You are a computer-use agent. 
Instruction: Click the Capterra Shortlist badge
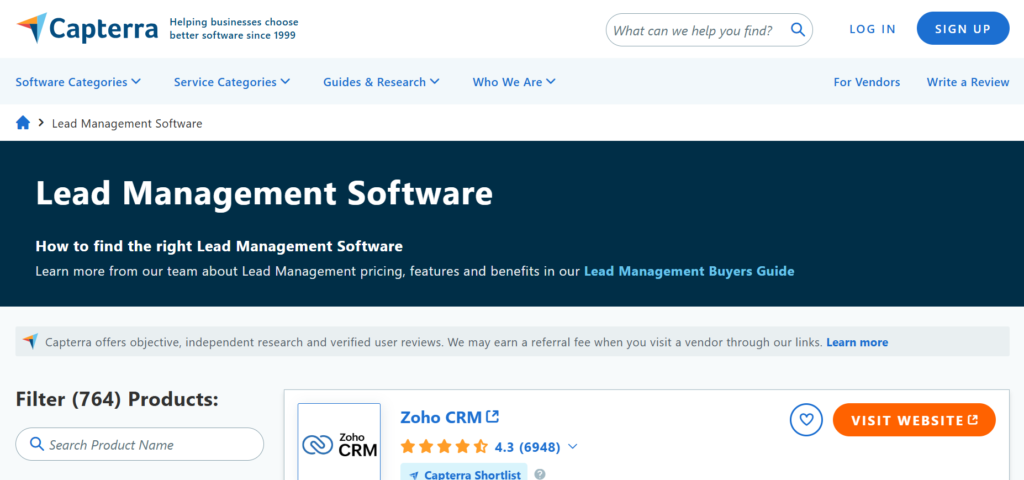point(464,474)
